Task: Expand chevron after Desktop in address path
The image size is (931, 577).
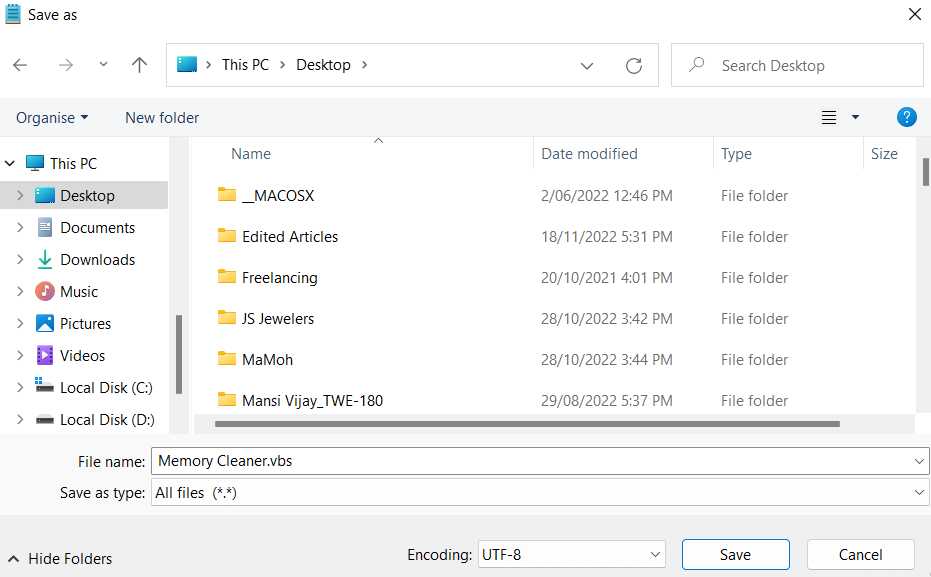Action: tap(365, 65)
